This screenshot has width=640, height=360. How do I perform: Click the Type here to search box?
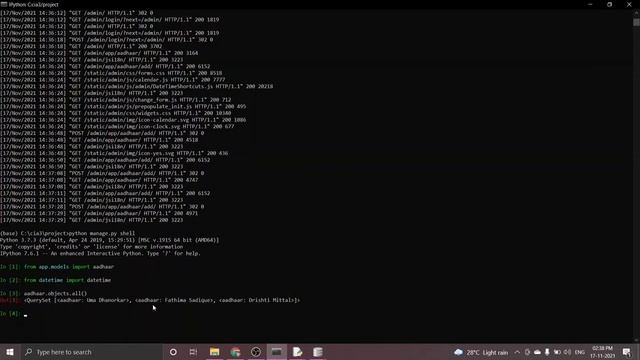[92, 352]
